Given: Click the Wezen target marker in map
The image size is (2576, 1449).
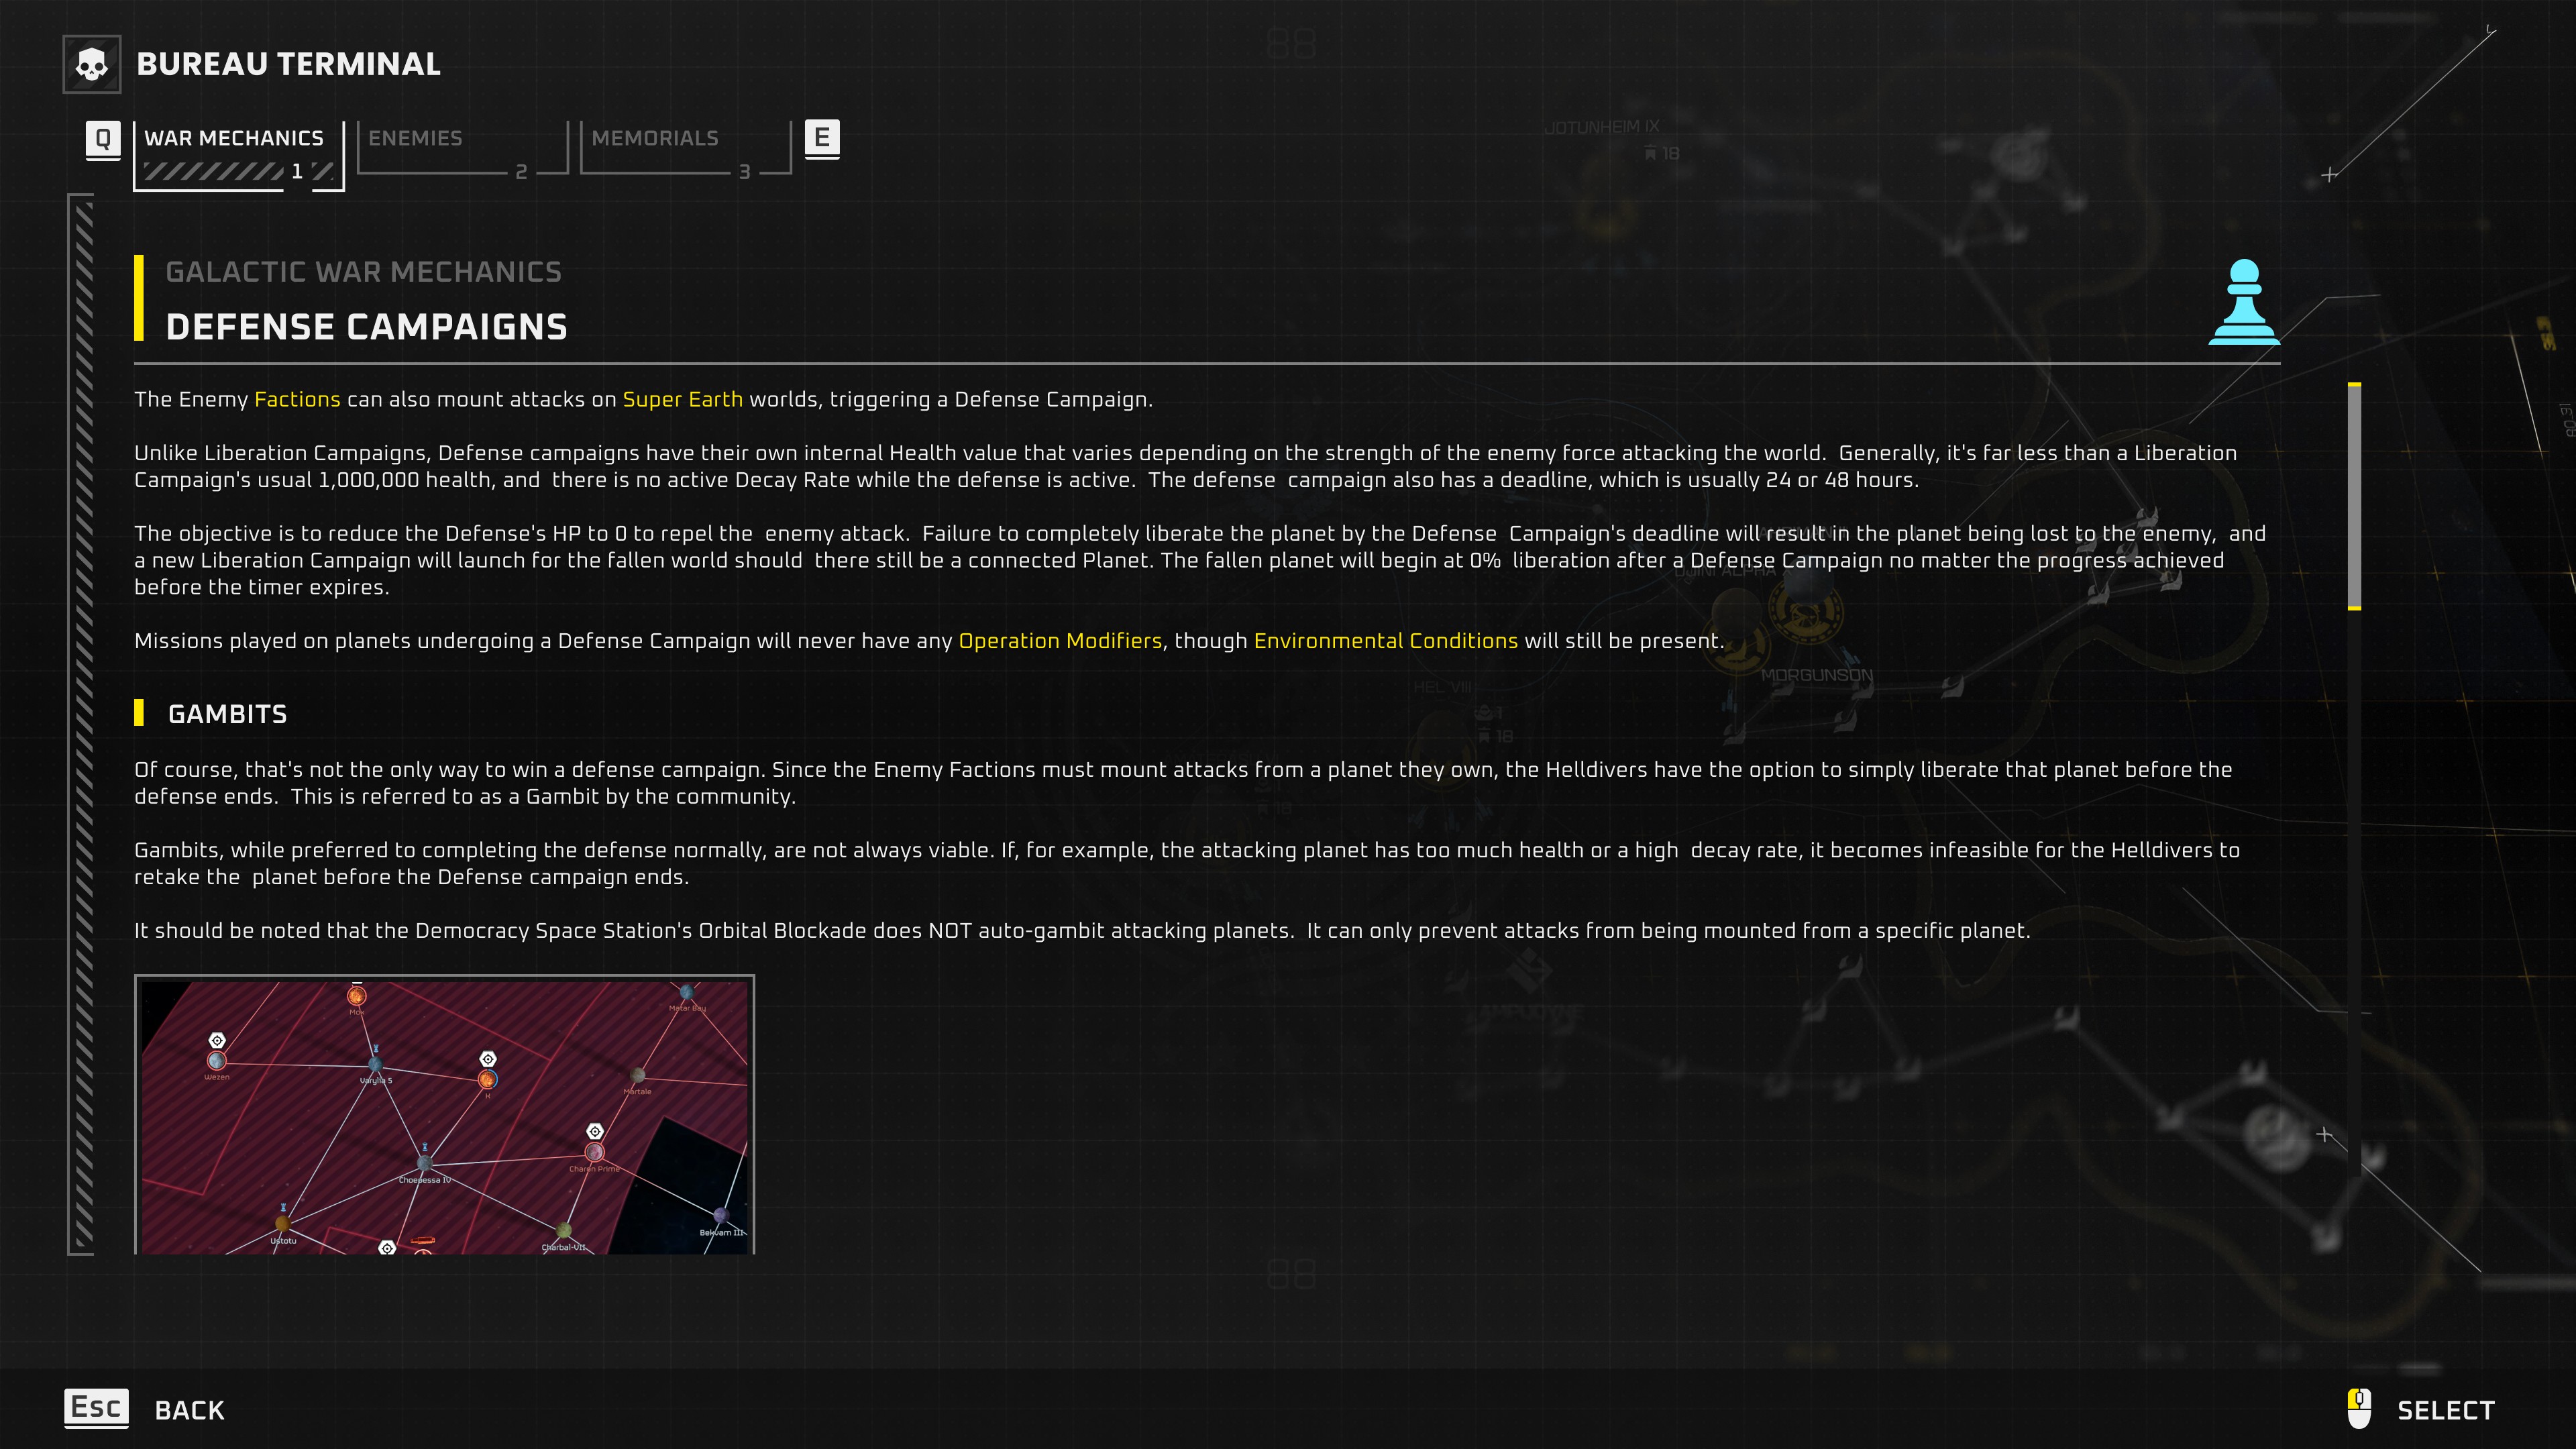Looking at the screenshot, I should (x=217, y=1041).
